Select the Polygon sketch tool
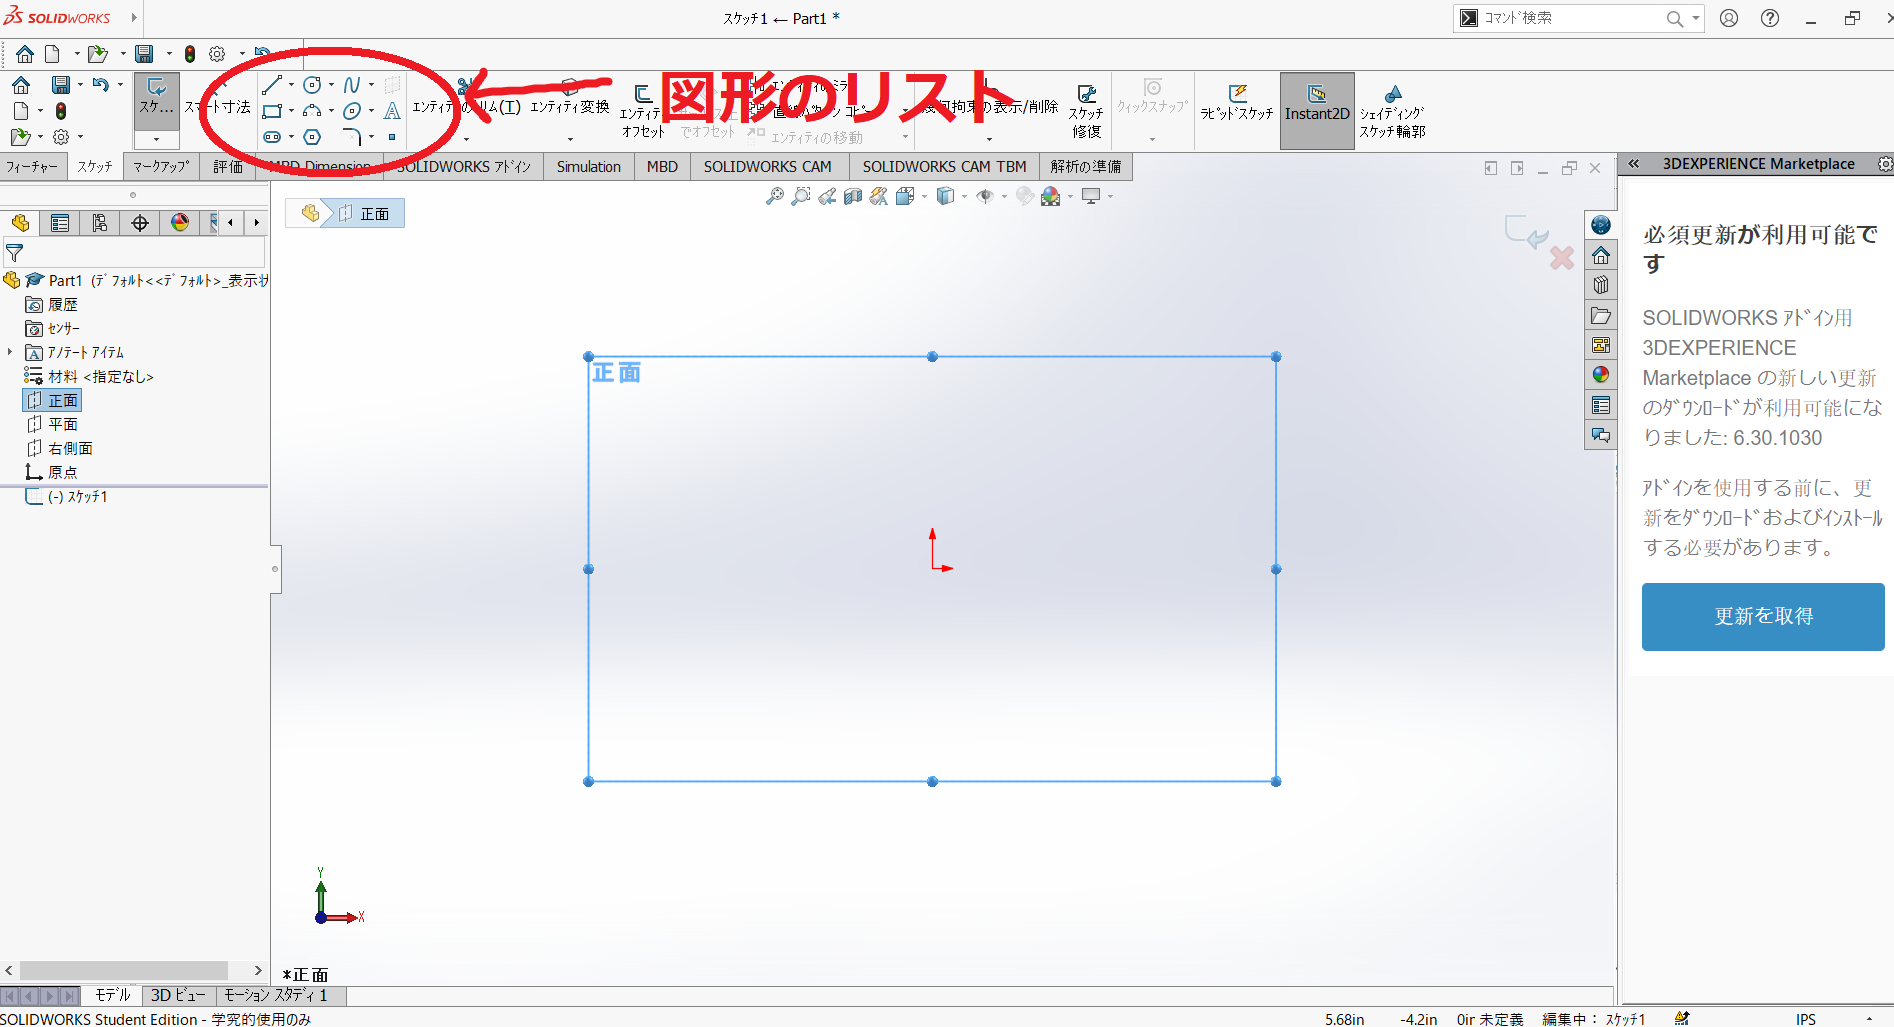Image resolution: width=1894 pixels, height=1027 pixels. tap(312, 137)
